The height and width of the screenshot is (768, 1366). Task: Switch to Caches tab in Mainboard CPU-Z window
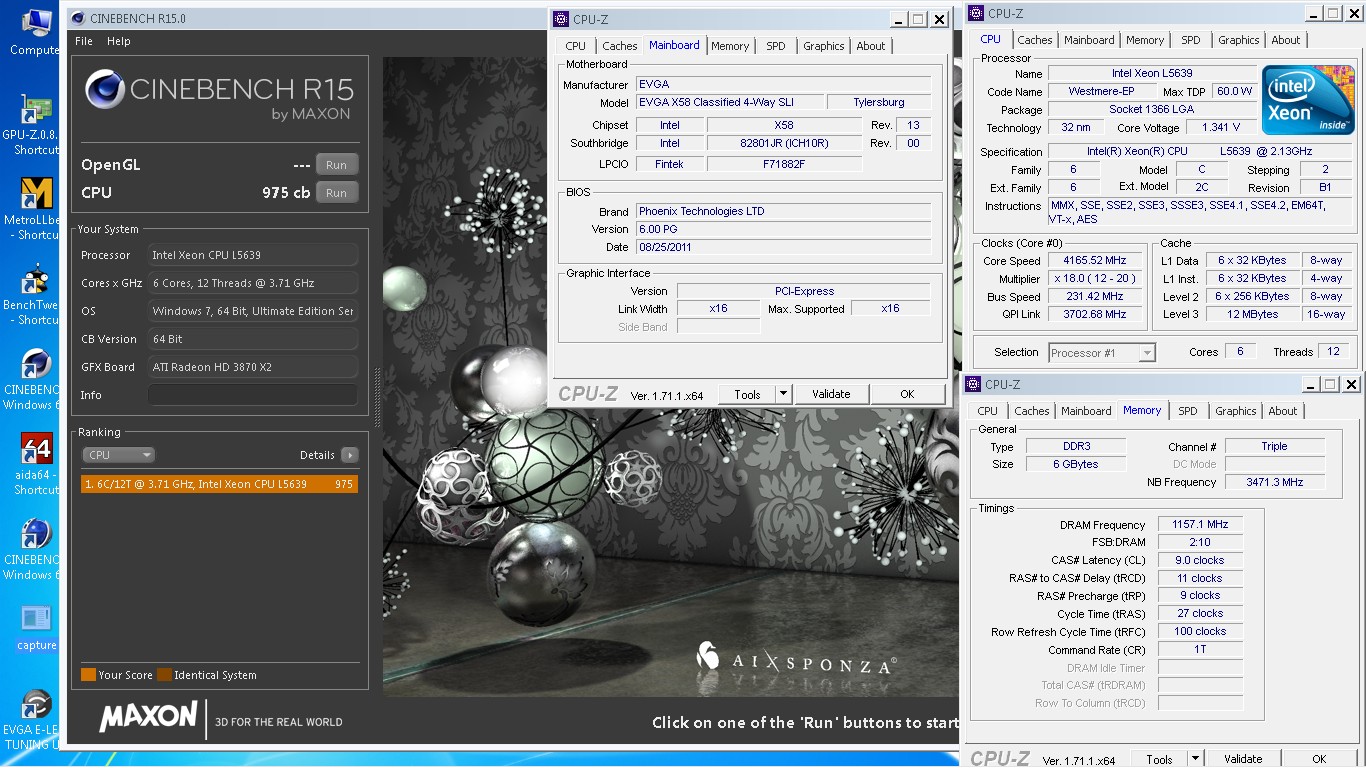tap(620, 46)
